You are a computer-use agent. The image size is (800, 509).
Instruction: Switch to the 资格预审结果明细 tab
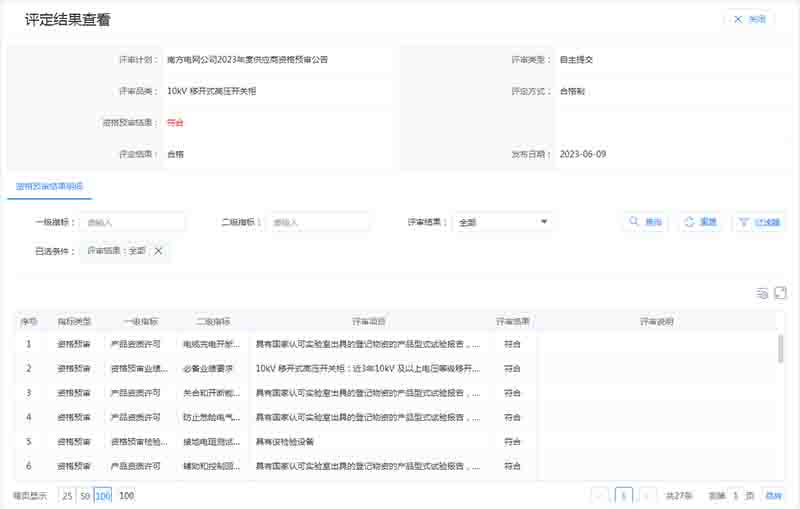(50, 186)
